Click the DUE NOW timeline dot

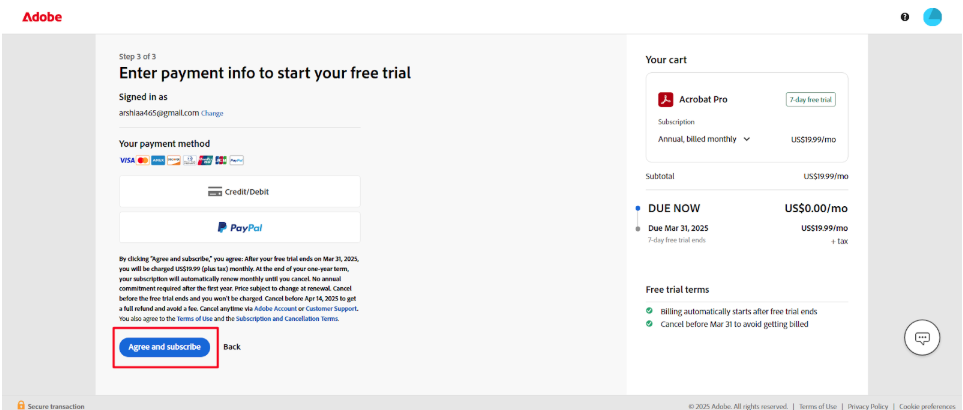point(638,208)
